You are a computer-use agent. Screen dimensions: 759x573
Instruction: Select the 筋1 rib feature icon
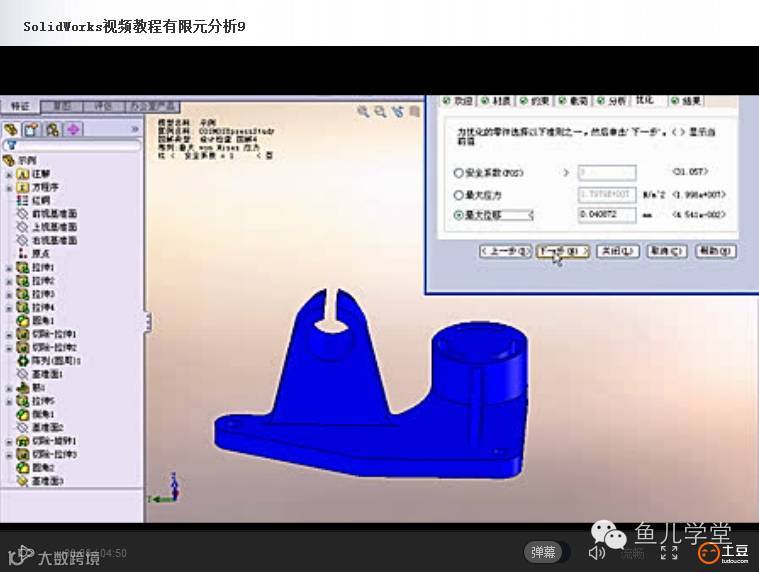pos(23,388)
